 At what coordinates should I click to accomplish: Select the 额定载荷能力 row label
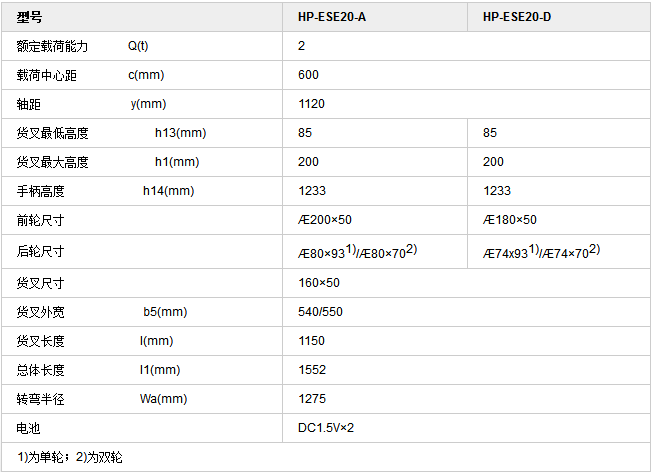click(53, 47)
